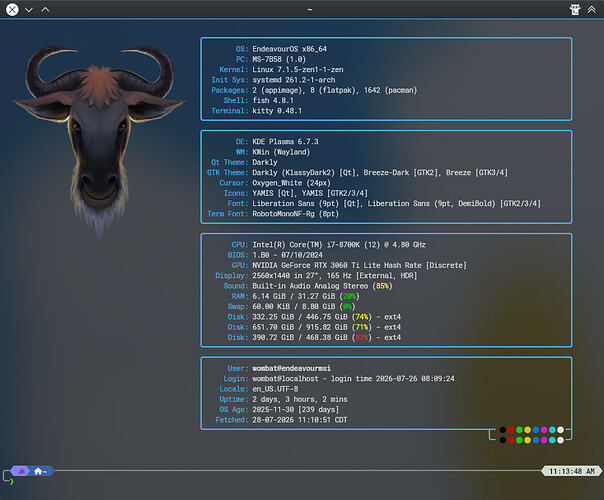This screenshot has width=604, height=500.
Task: Click the BIOS value "1.B0 - 07/10/2024"
Action: 287,255
